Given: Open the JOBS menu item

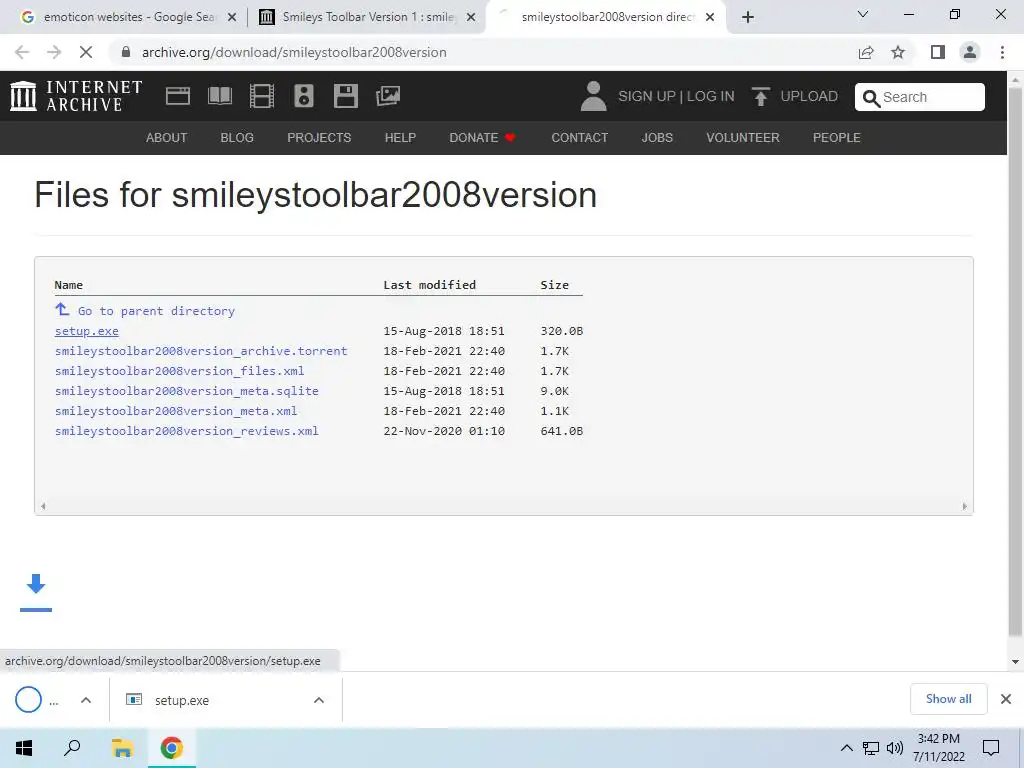Looking at the screenshot, I should (657, 138).
